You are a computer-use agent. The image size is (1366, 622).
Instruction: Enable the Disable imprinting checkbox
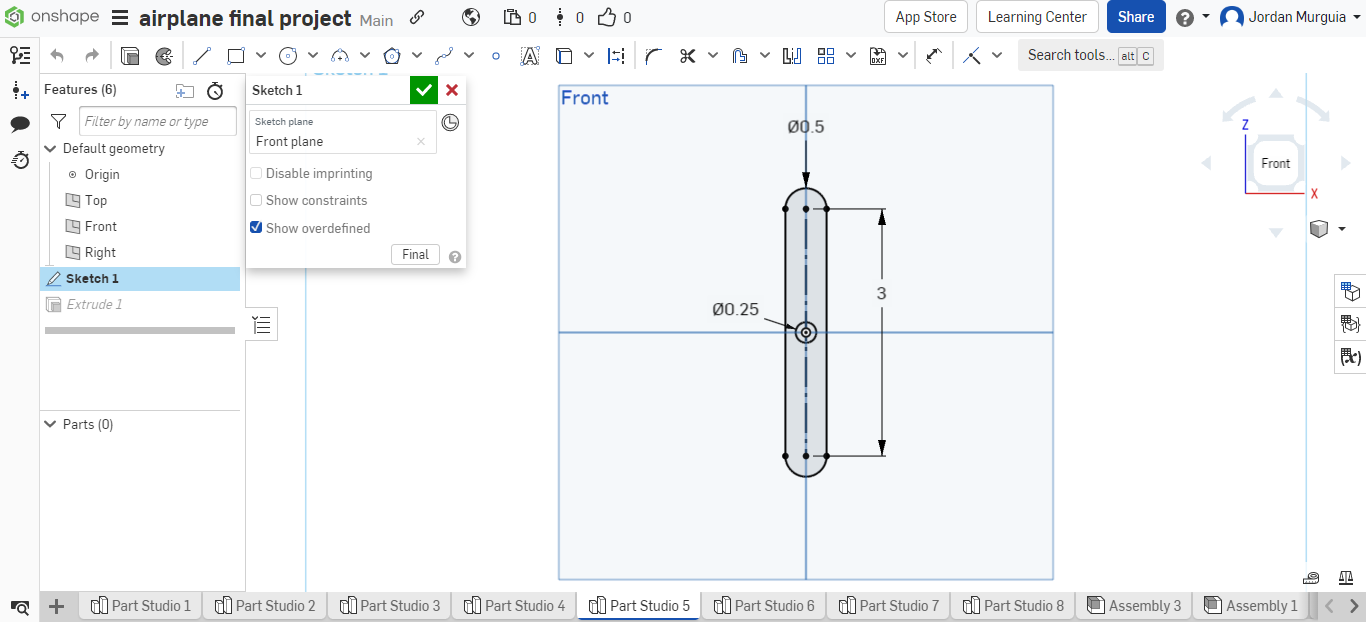click(256, 173)
